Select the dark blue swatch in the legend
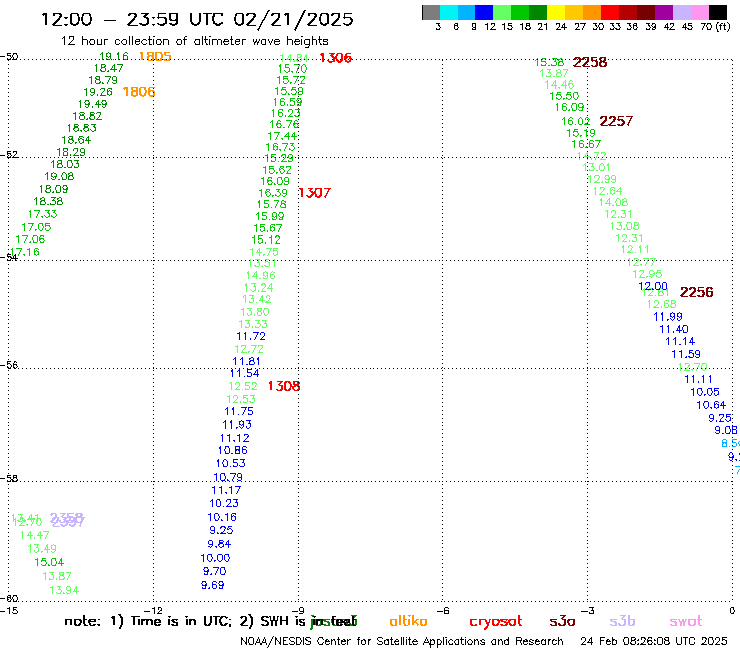The width and height of the screenshot is (740, 650). pyautogui.click(x=485, y=12)
